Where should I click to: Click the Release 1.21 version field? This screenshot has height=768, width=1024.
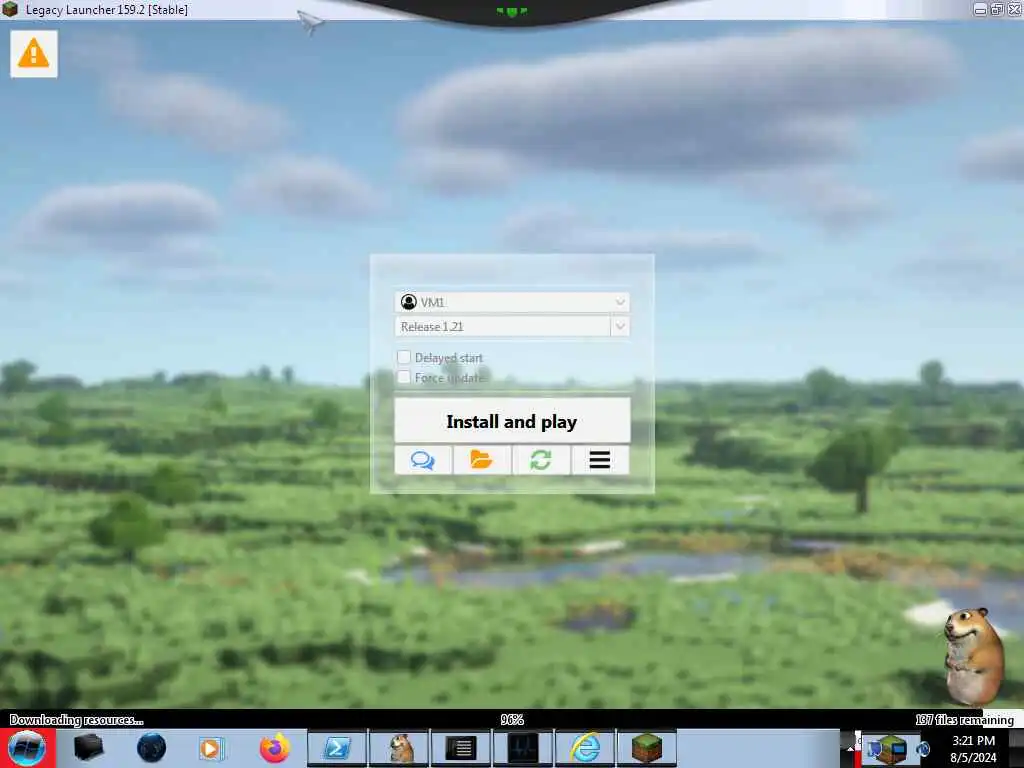tap(502, 327)
